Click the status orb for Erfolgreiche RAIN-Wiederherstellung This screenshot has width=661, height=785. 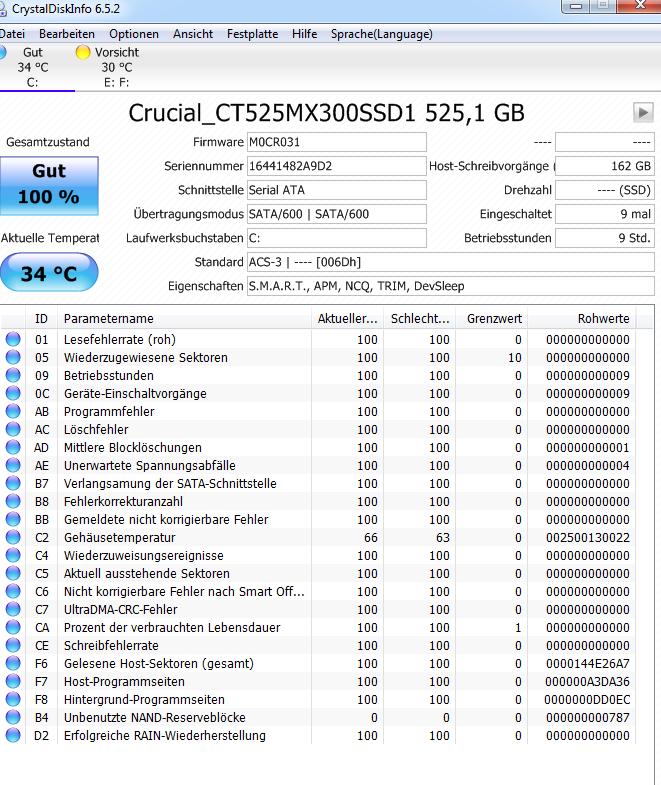pyautogui.click(x=13, y=735)
